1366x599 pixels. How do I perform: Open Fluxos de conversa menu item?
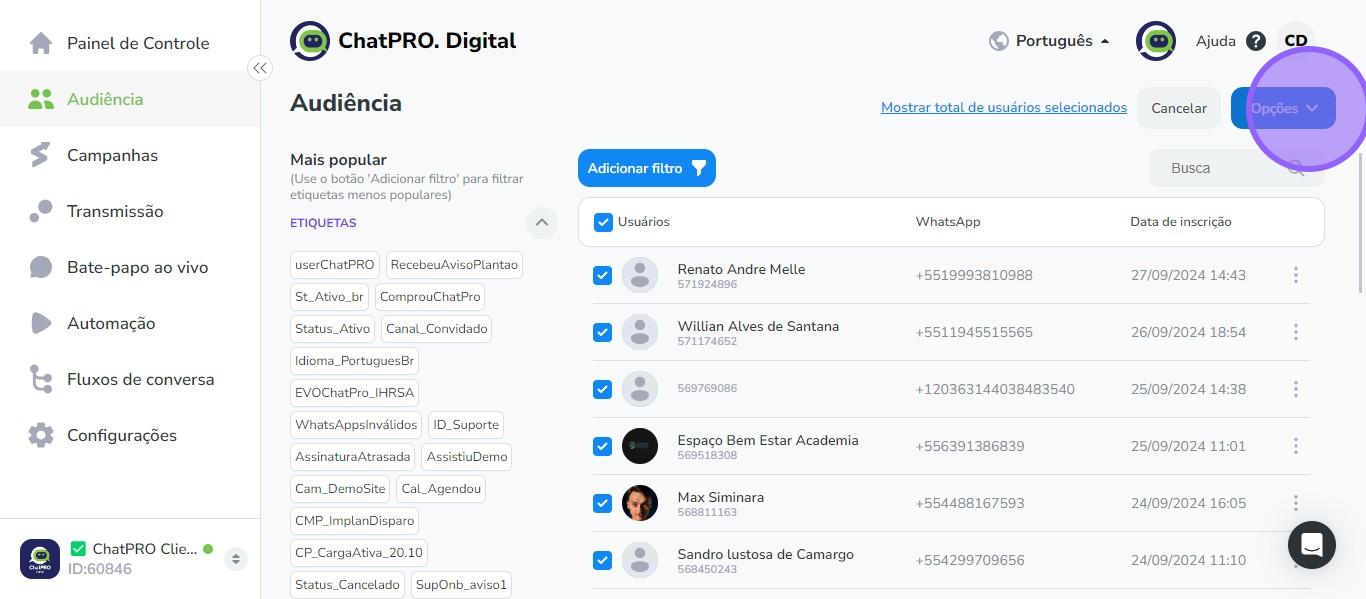tap(130, 379)
